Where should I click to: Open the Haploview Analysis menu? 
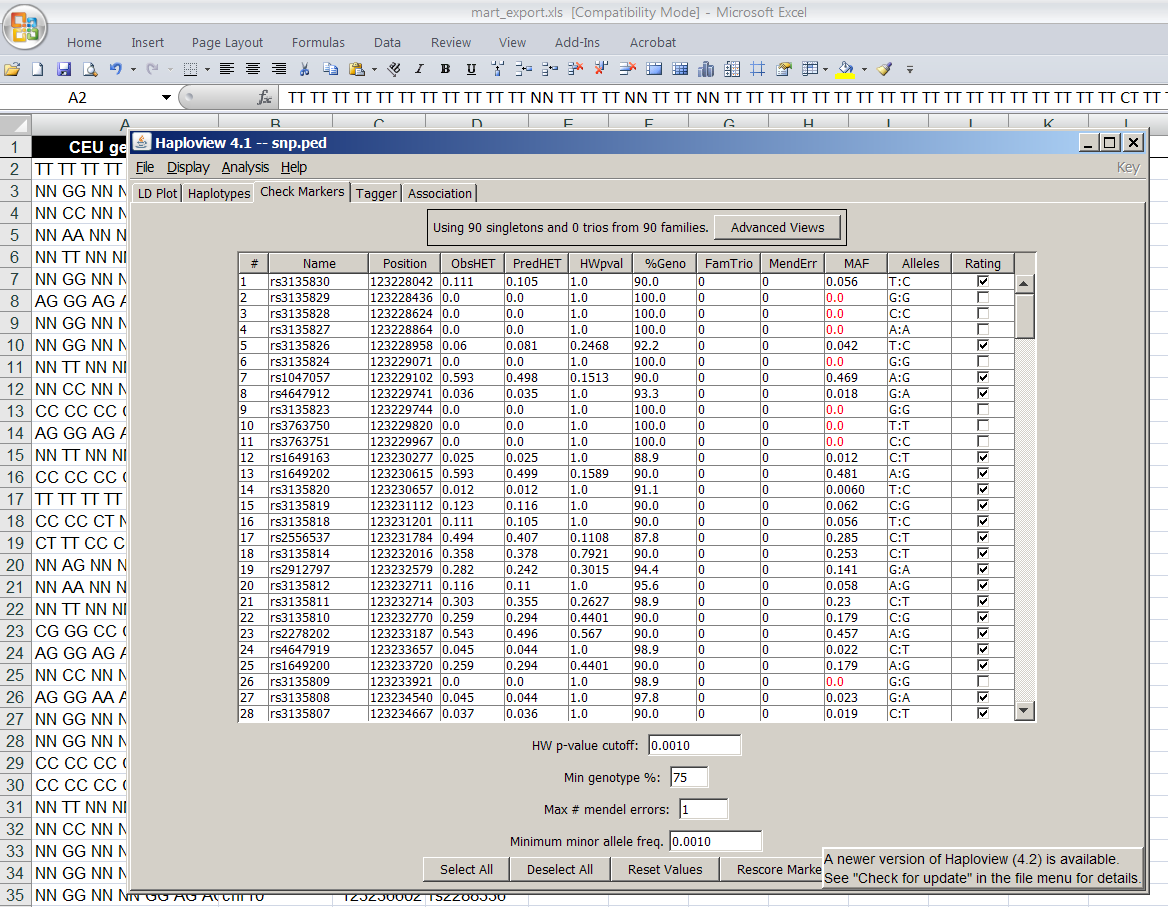tap(245, 168)
